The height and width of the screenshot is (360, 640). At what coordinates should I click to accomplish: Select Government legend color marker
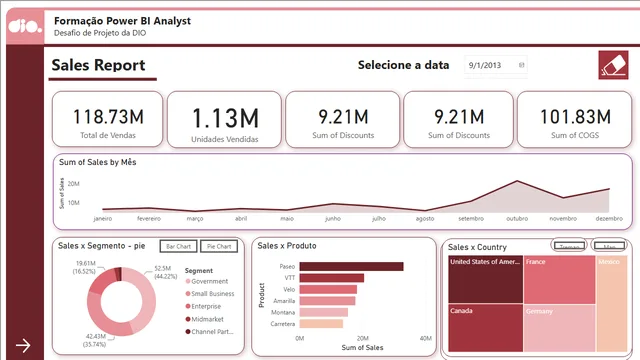(x=188, y=281)
